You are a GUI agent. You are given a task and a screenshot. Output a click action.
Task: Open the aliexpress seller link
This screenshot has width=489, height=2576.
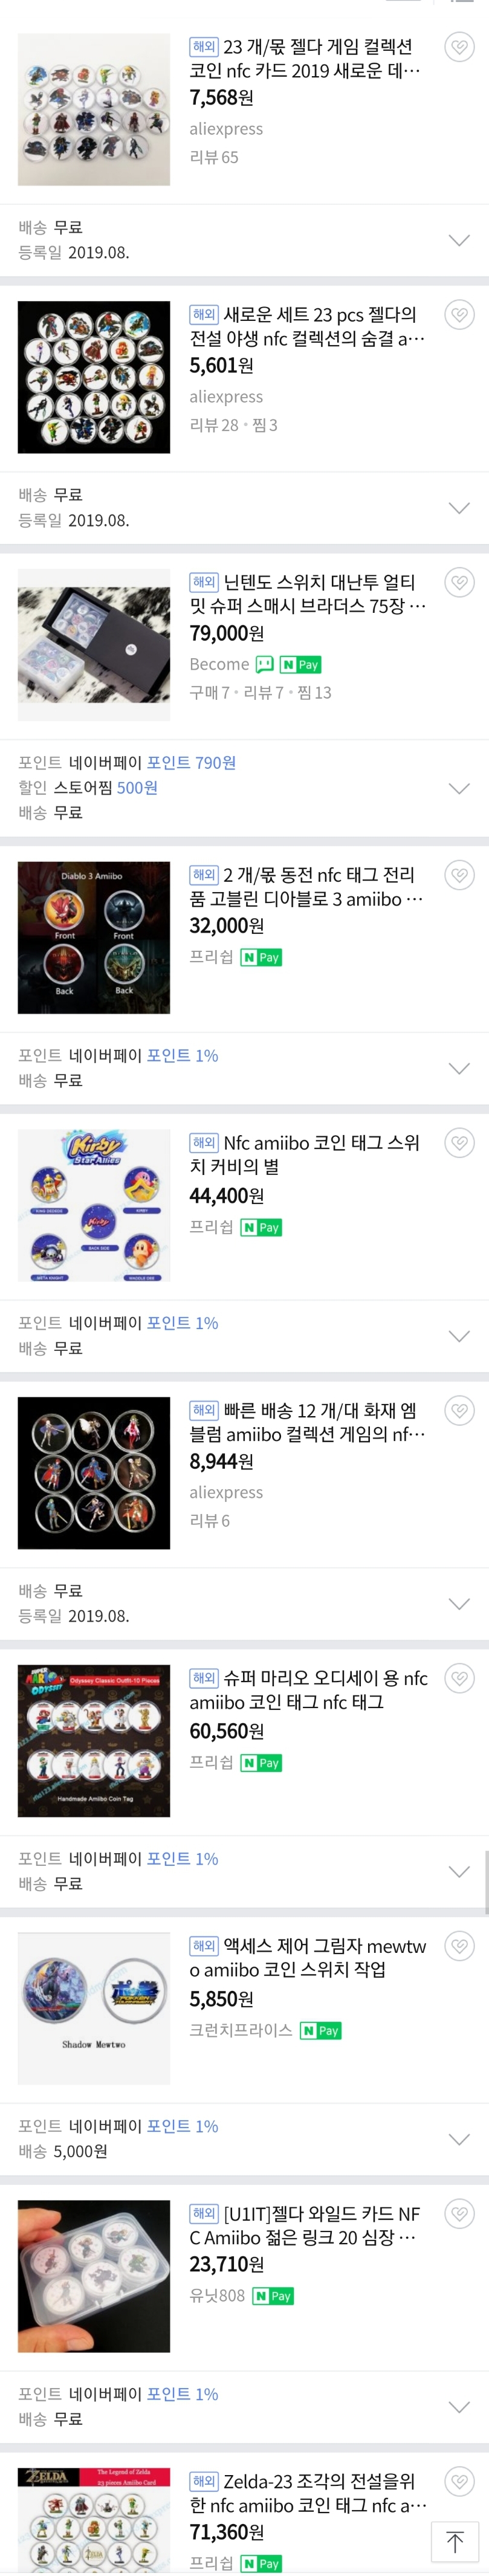(226, 128)
